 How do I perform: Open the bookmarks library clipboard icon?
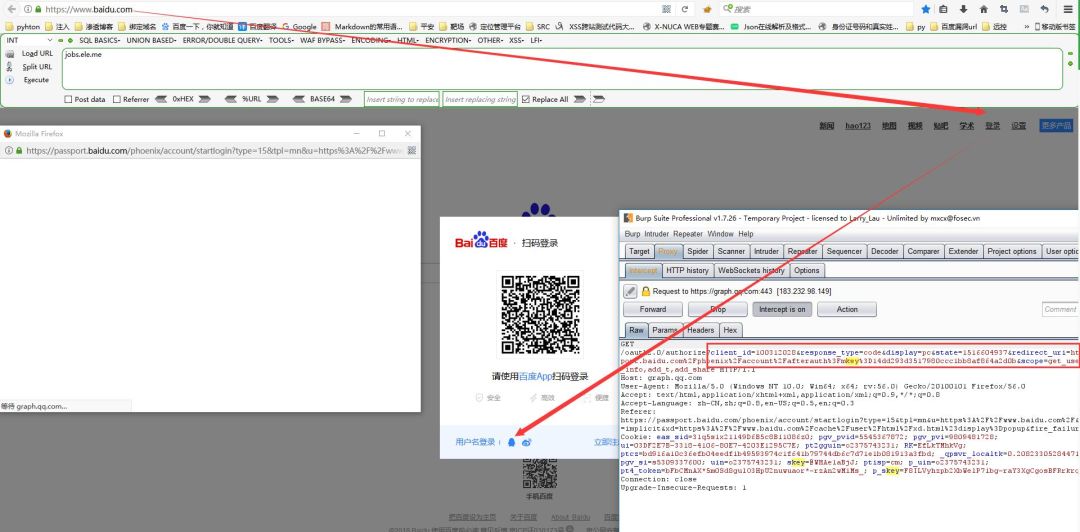(x=944, y=10)
